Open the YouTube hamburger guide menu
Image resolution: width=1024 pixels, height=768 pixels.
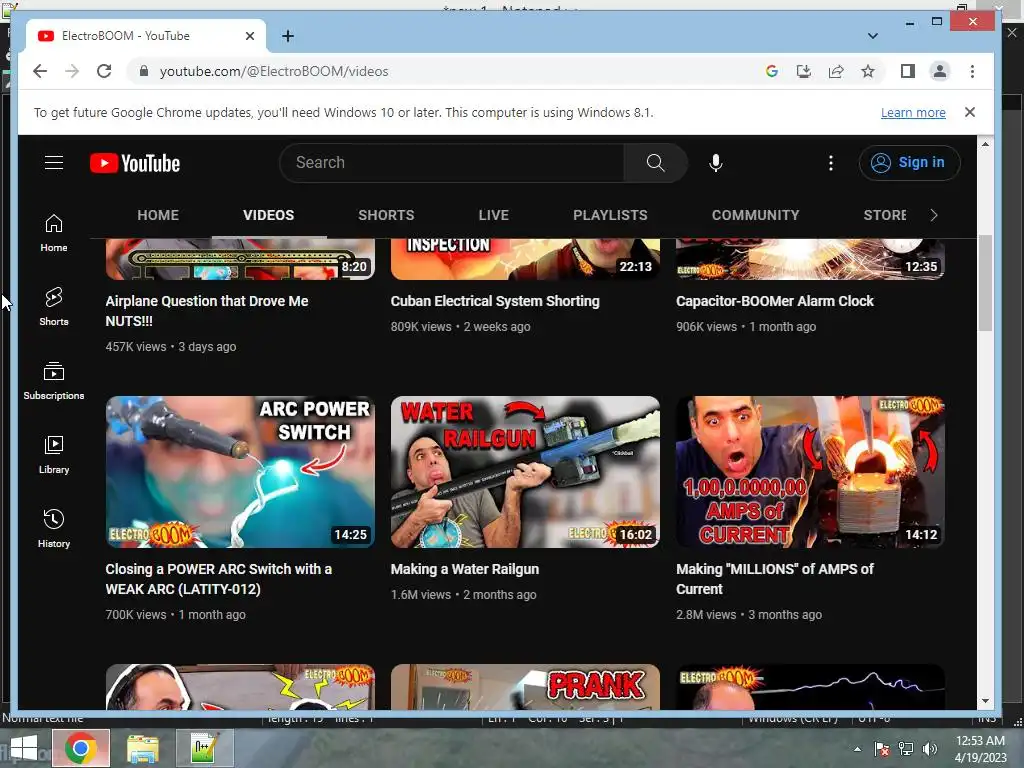pyautogui.click(x=54, y=163)
